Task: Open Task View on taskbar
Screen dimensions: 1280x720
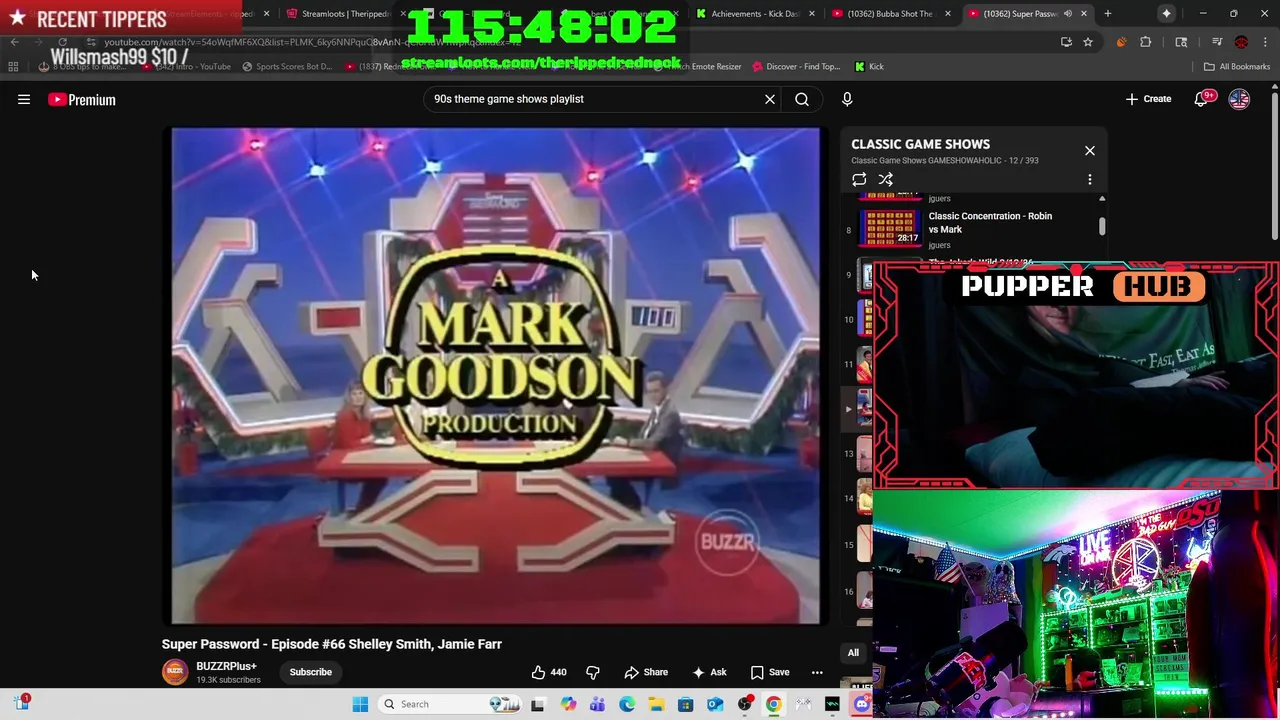Action: pyautogui.click(x=537, y=704)
